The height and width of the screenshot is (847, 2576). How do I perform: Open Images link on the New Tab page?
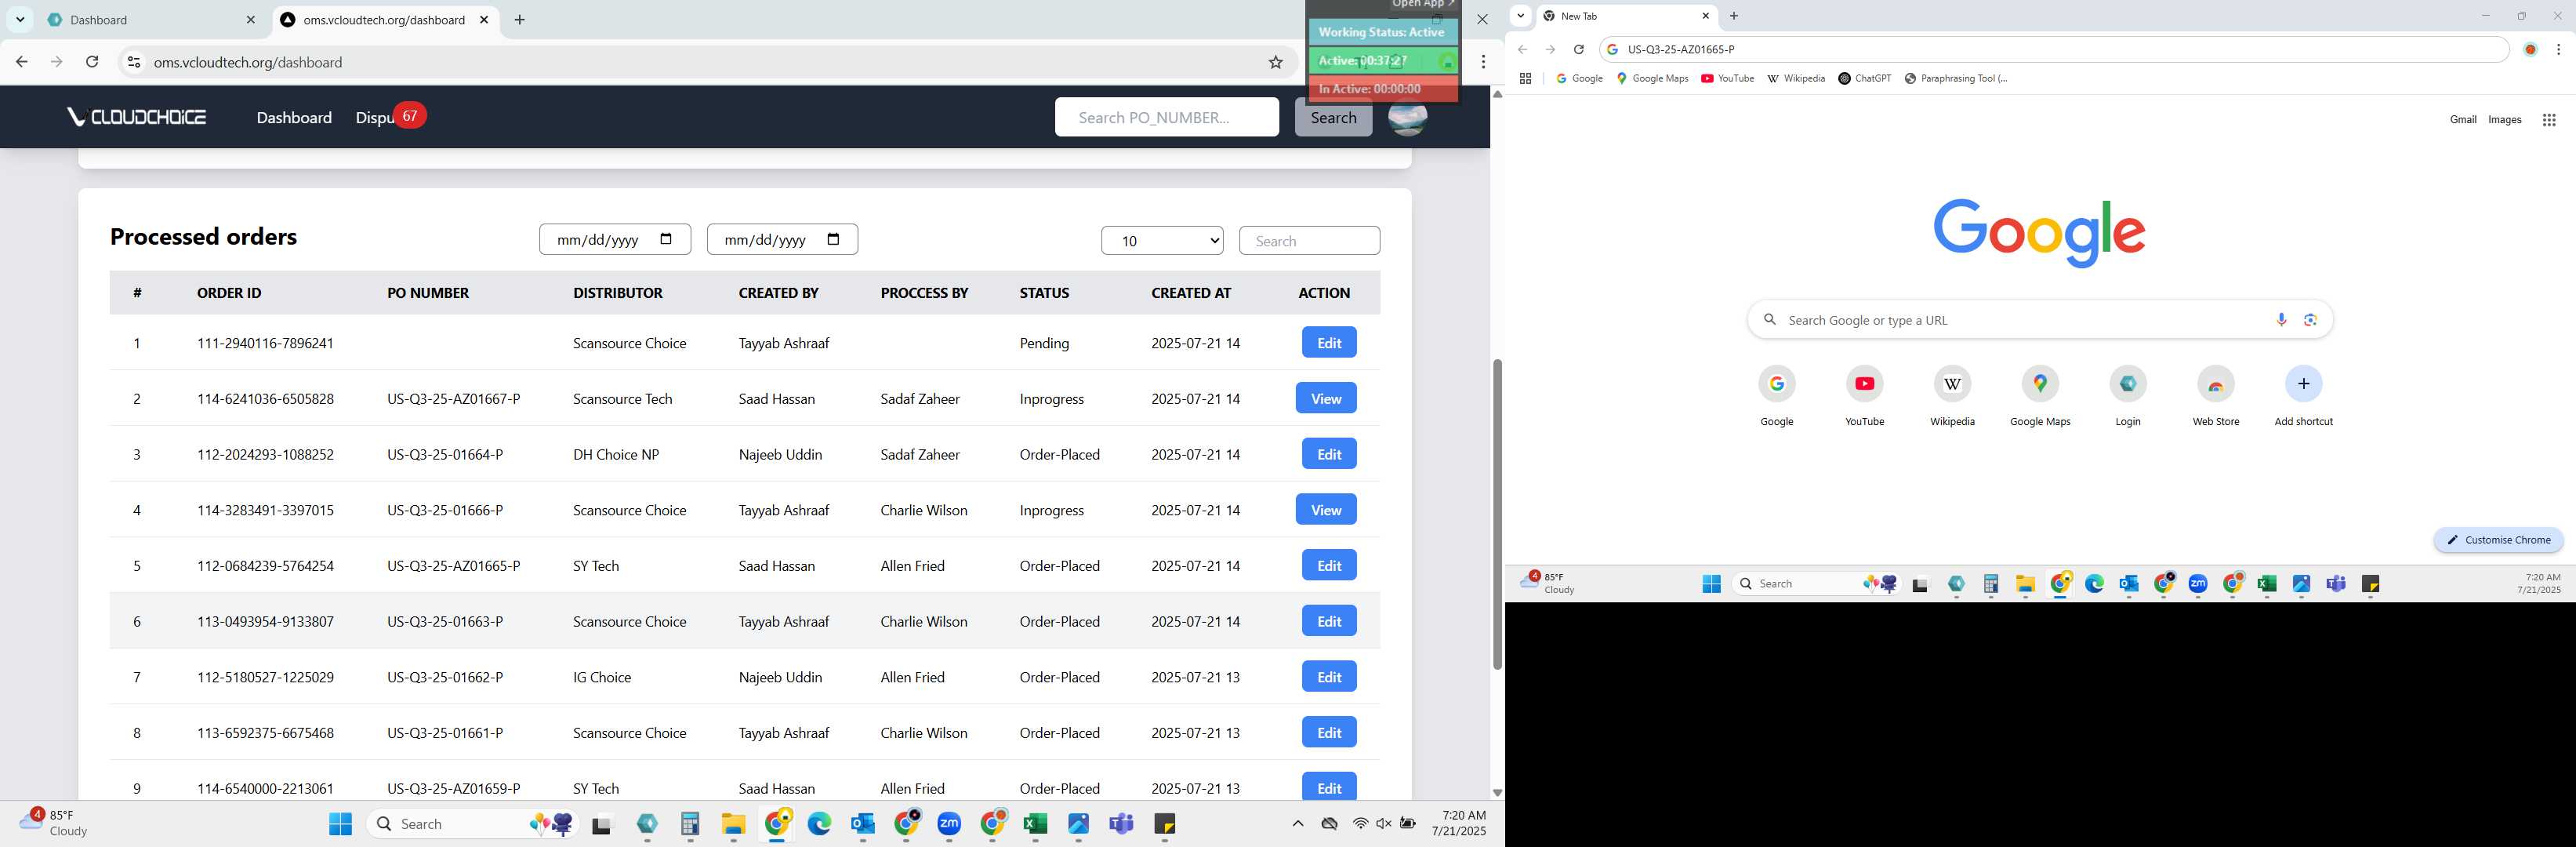point(2505,120)
